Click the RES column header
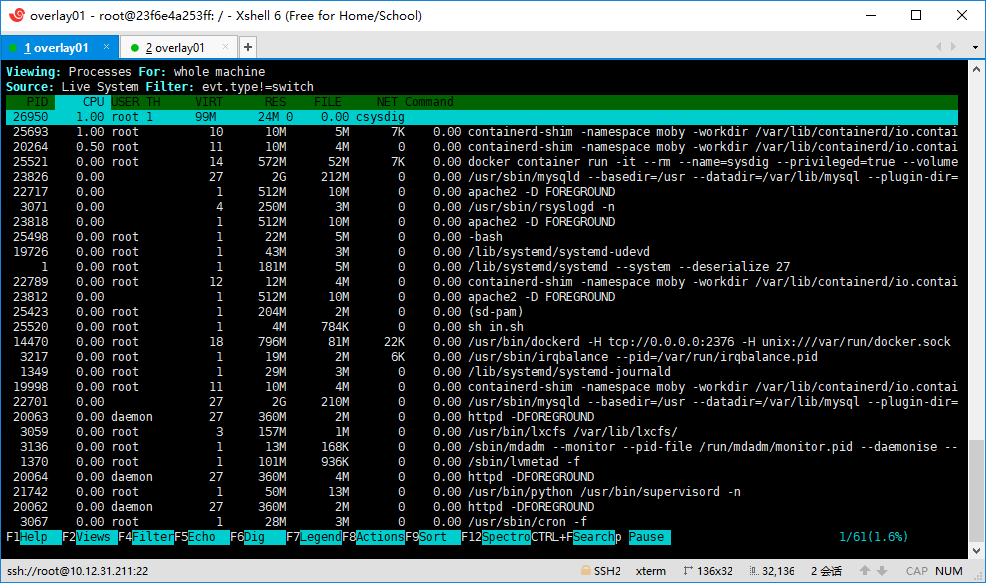 tap(275, 102)
